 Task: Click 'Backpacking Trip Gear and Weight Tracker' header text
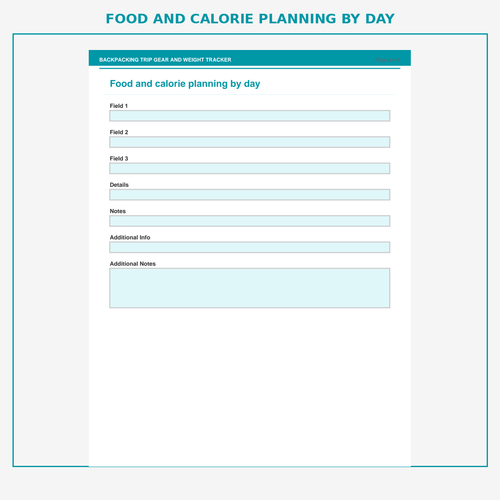click(165, 60)
